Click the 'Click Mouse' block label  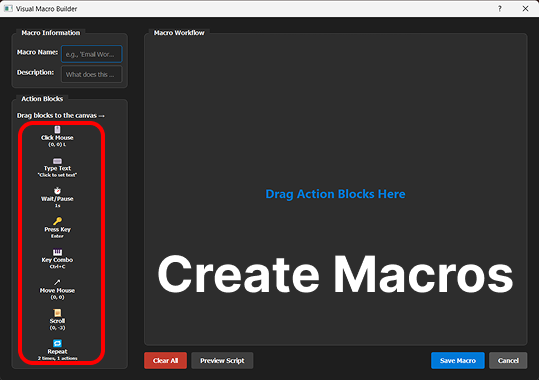pos(57,138)
